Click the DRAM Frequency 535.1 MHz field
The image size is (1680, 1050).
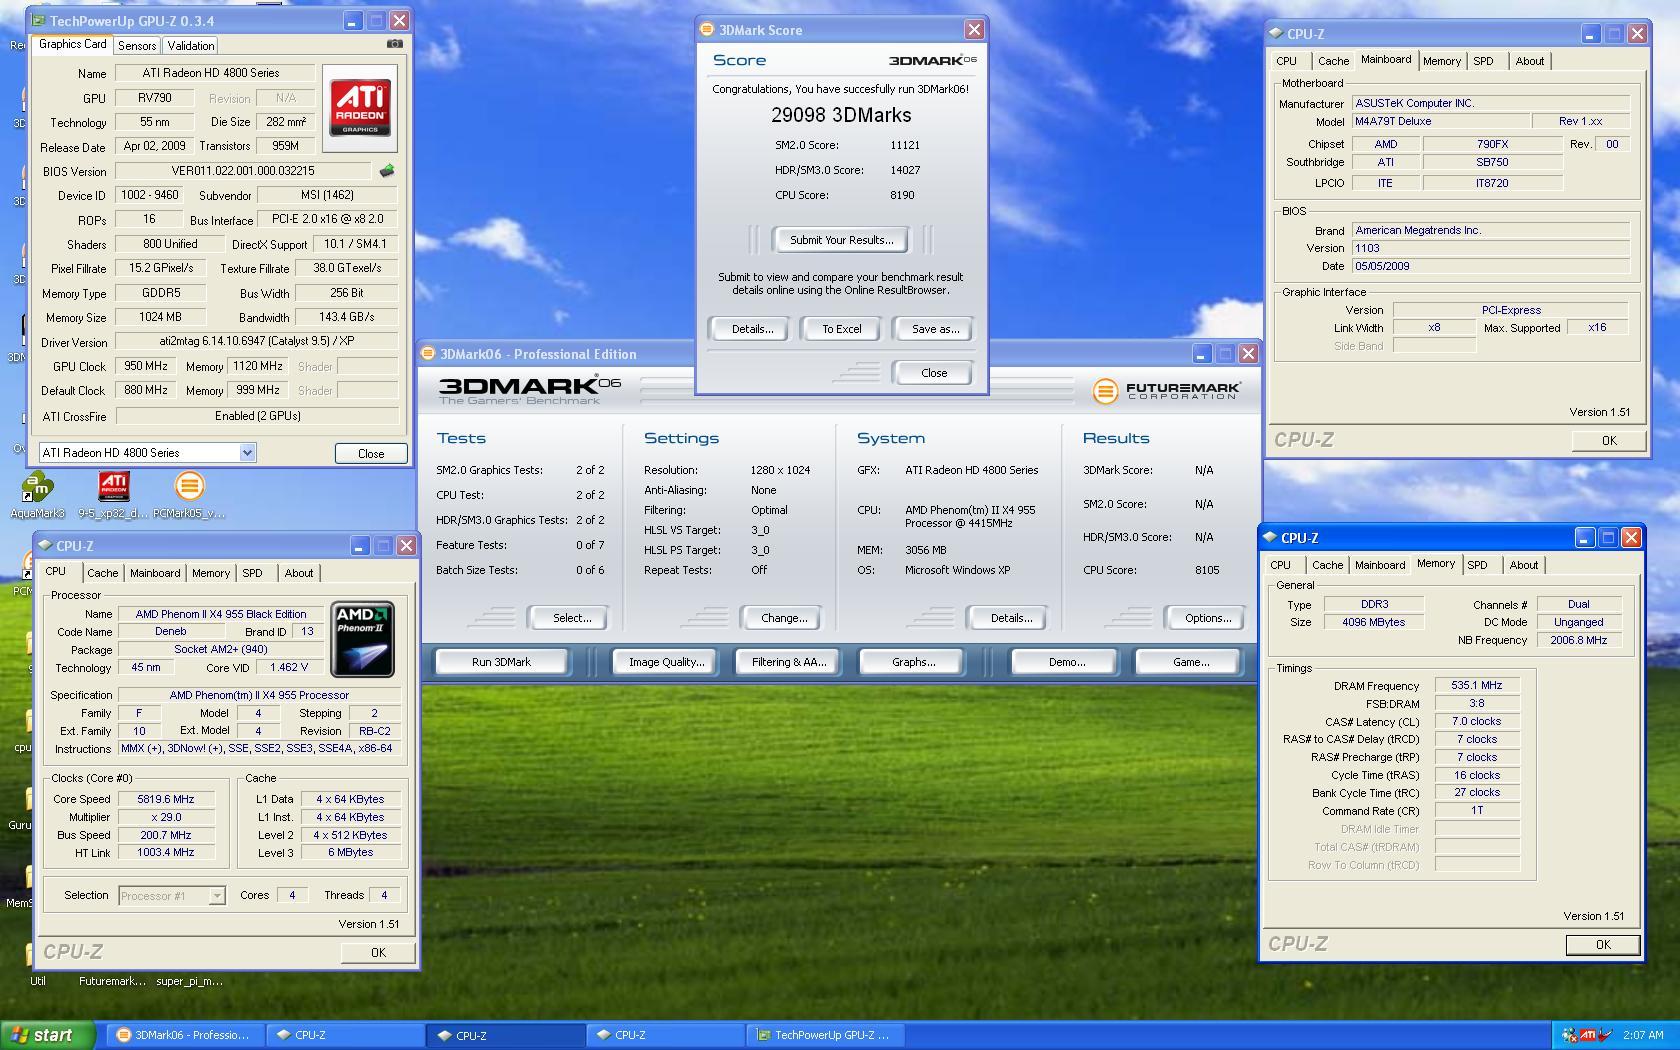(x=1477, y=686)
